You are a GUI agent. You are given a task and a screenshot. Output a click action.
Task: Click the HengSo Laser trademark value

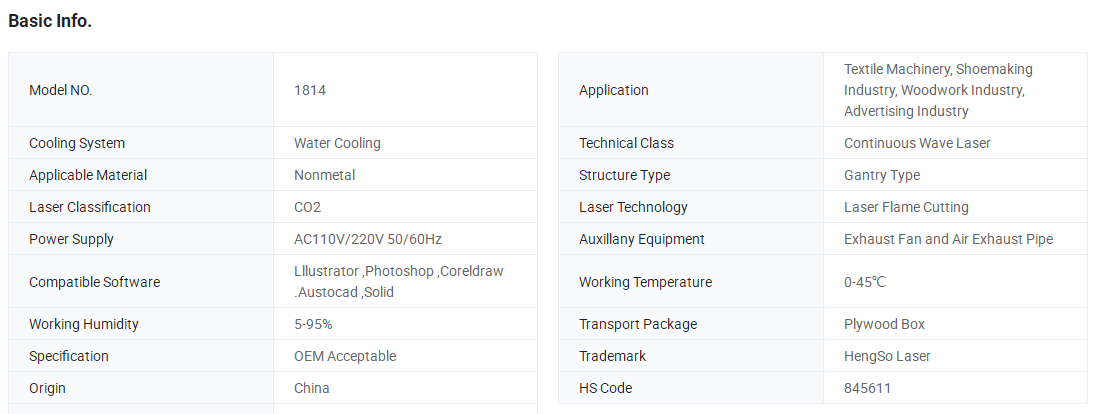pyautogui.click(x=887, y=356)
